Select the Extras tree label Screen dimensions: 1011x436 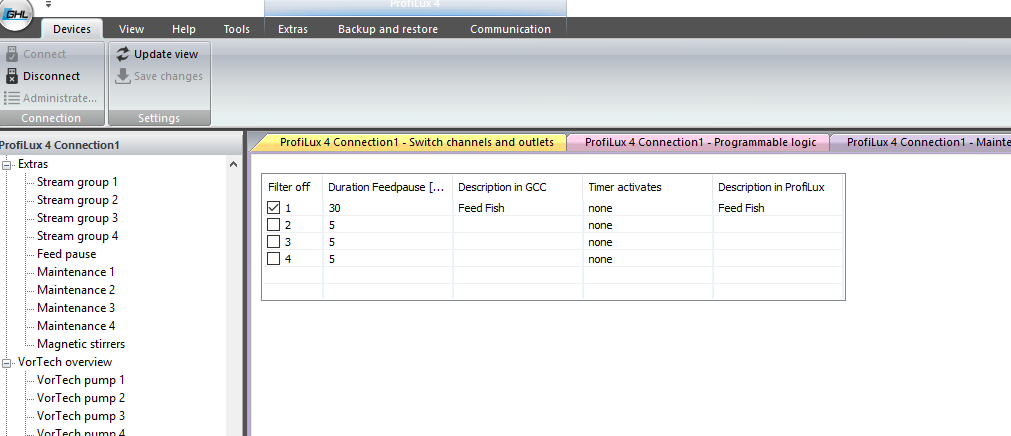(33, 164)
